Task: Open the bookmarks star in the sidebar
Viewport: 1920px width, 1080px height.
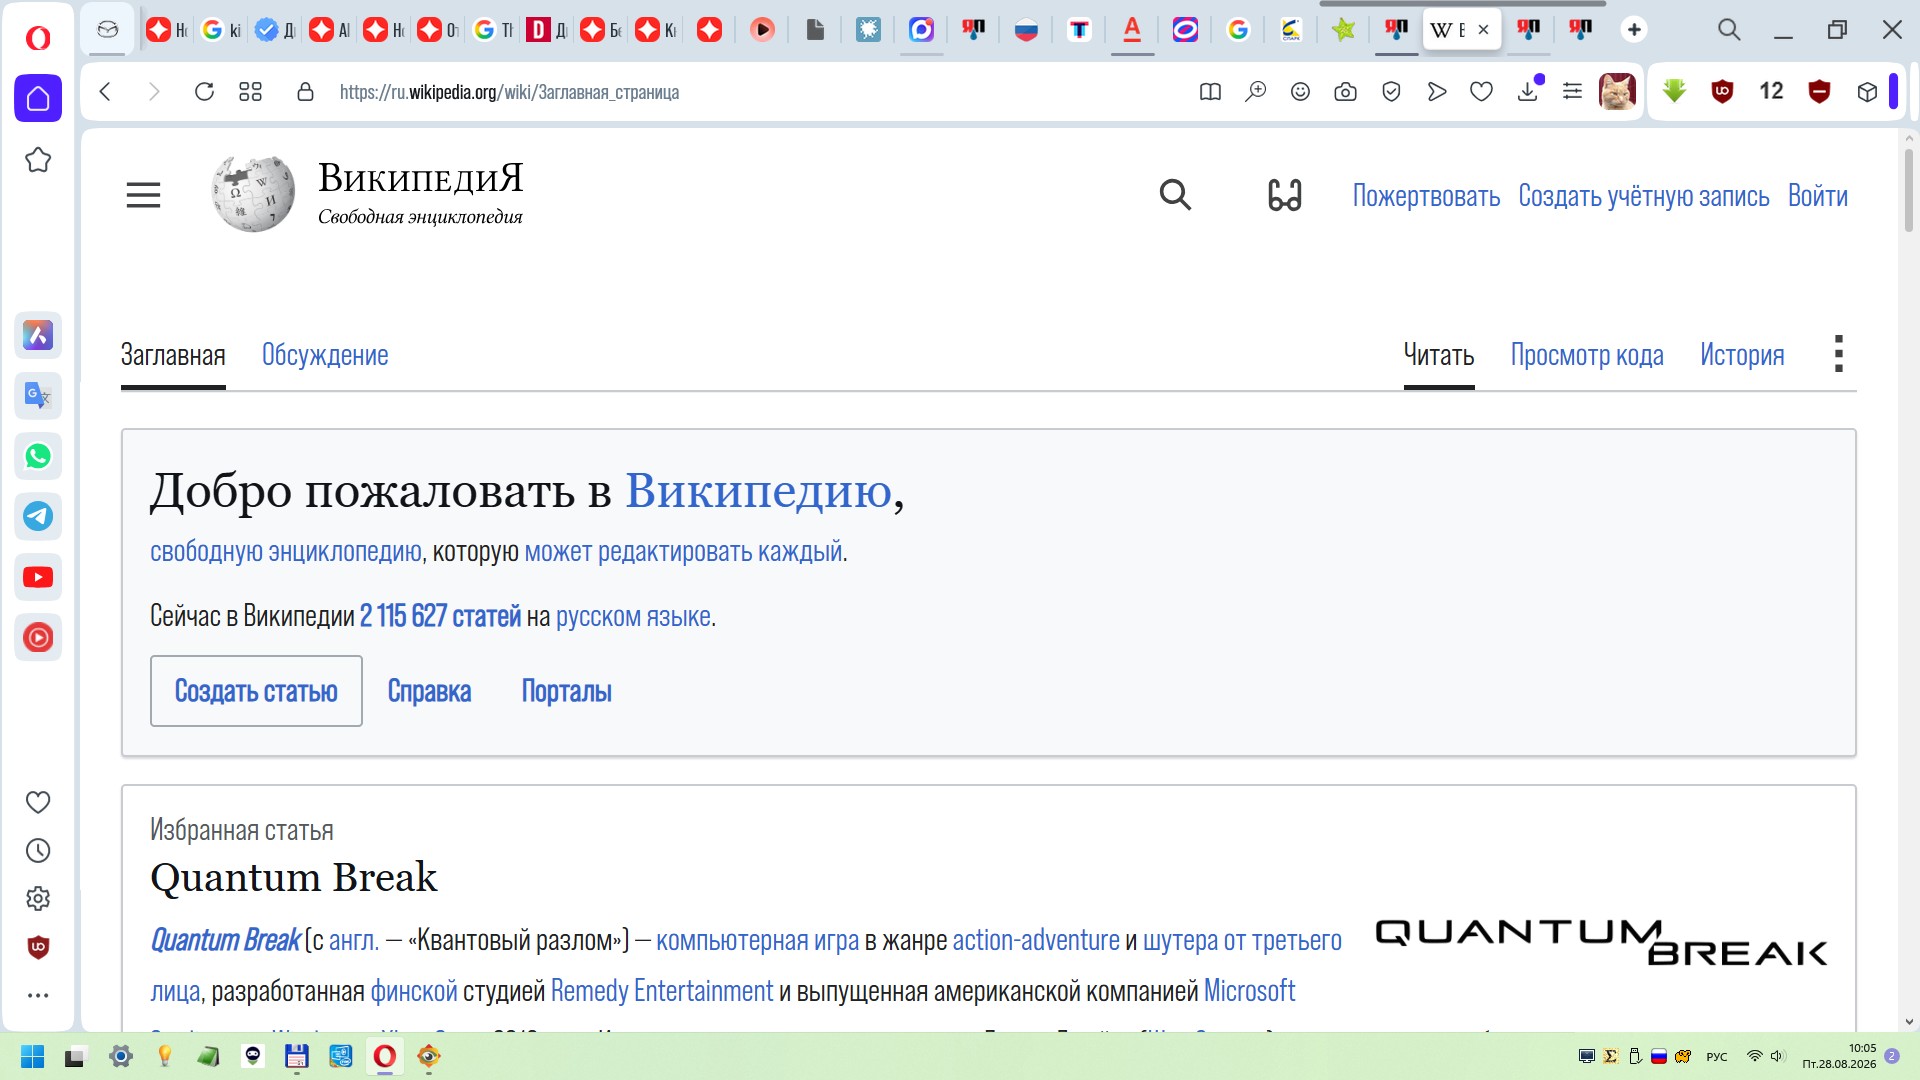Action: pos(38,160)
